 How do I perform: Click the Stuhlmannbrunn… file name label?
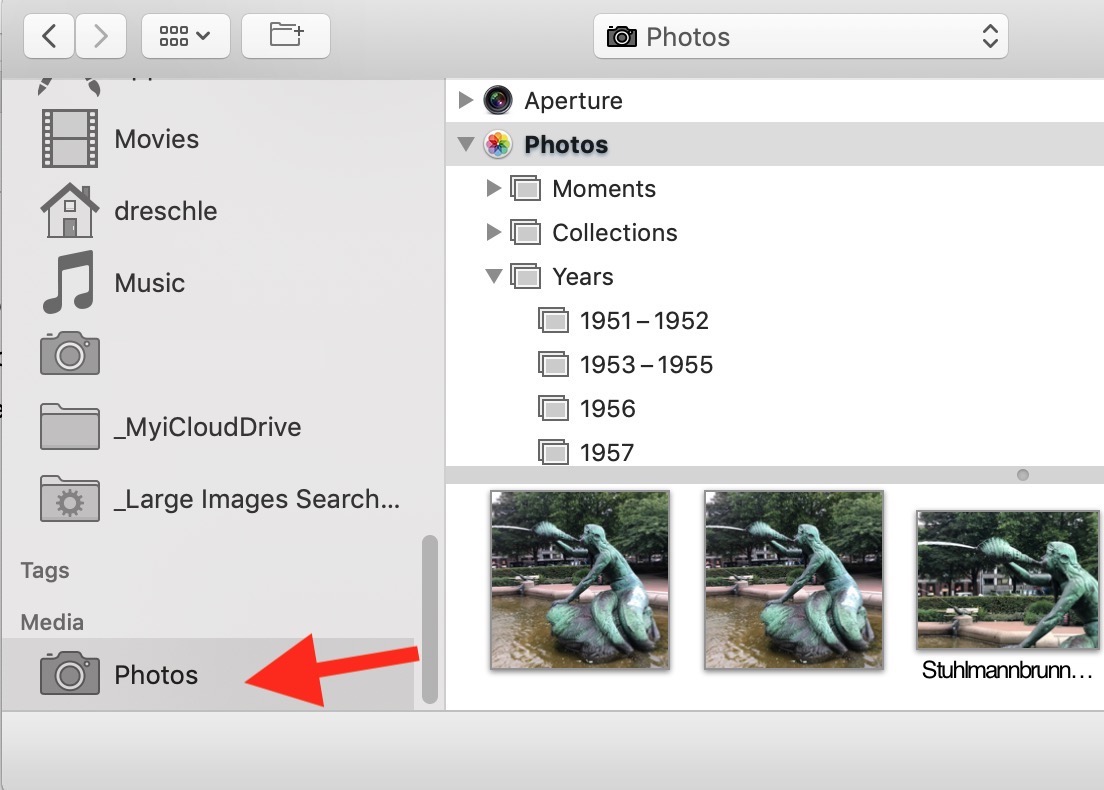tap(1007, 670)
